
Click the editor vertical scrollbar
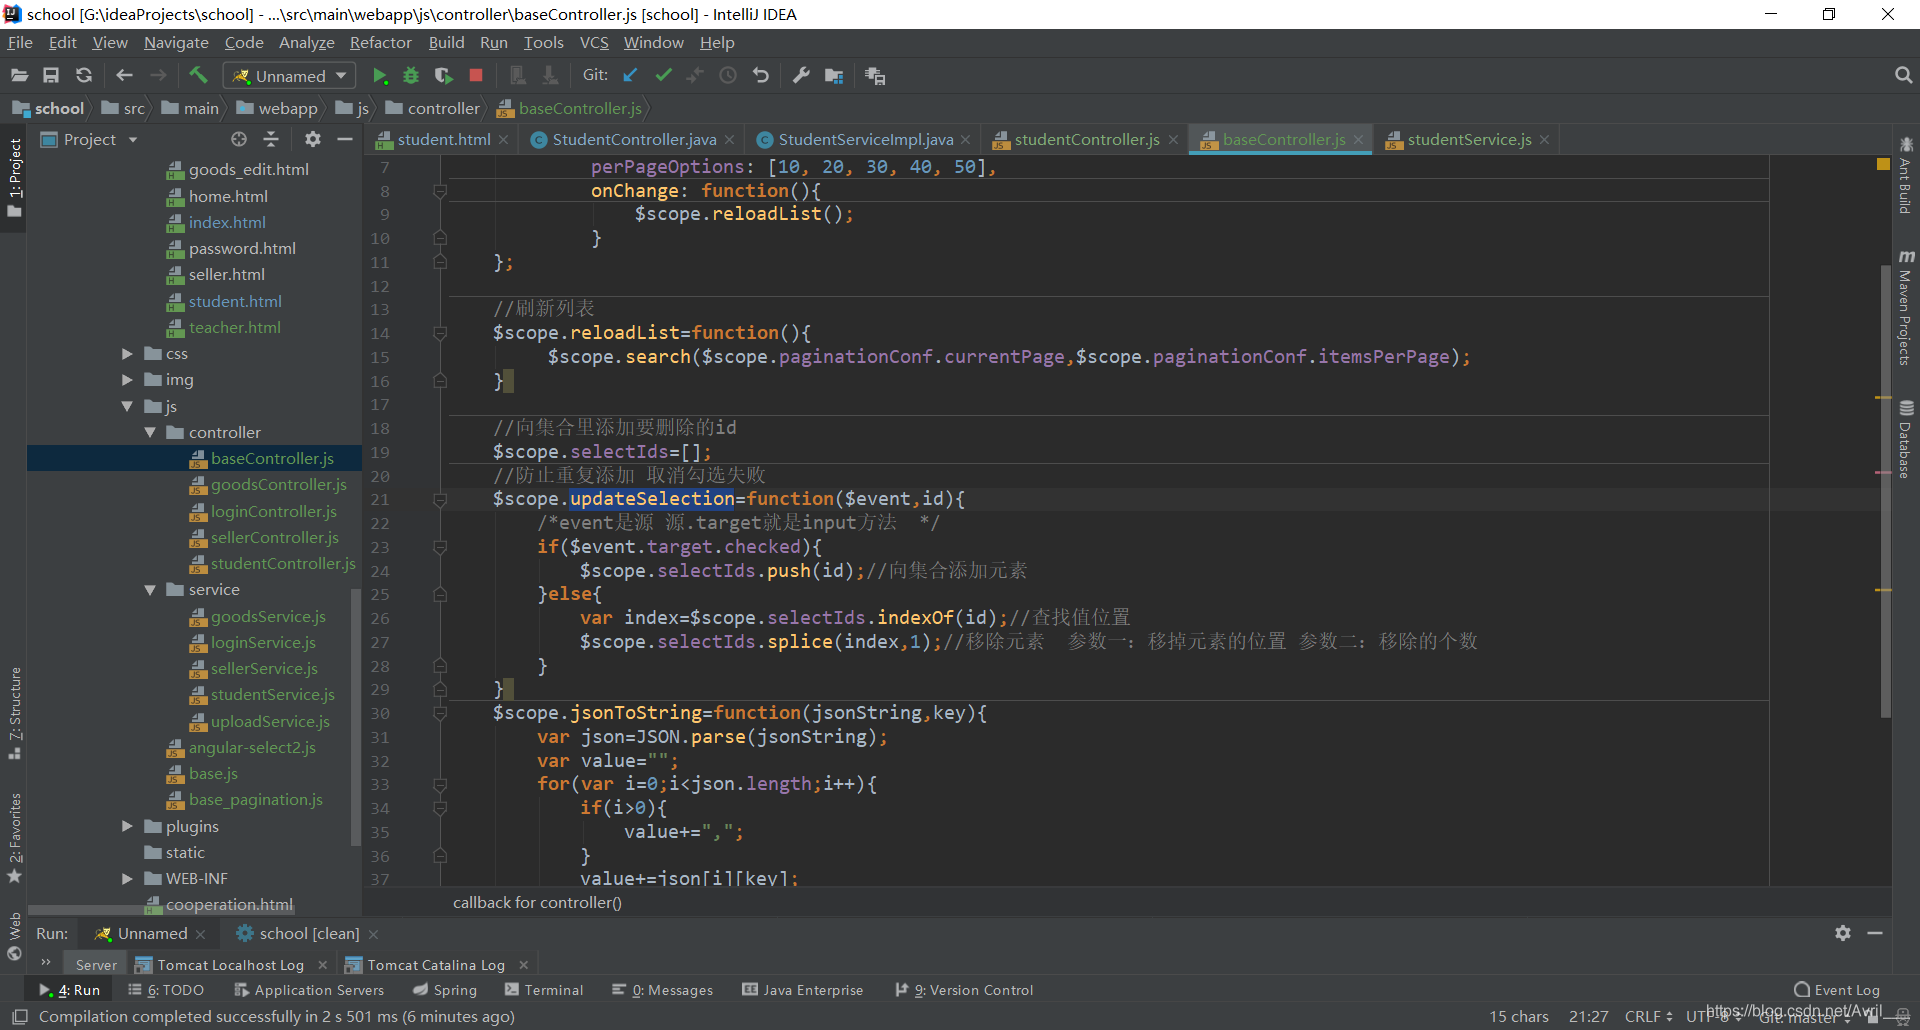point(1885,490)
